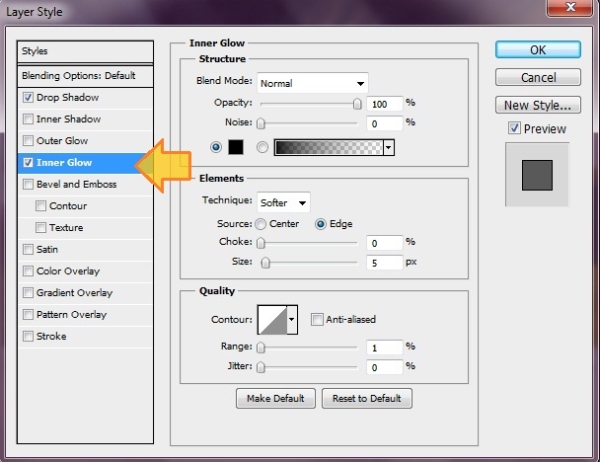
Task: Choose the gradient radio button option
Action: point(263,147)
